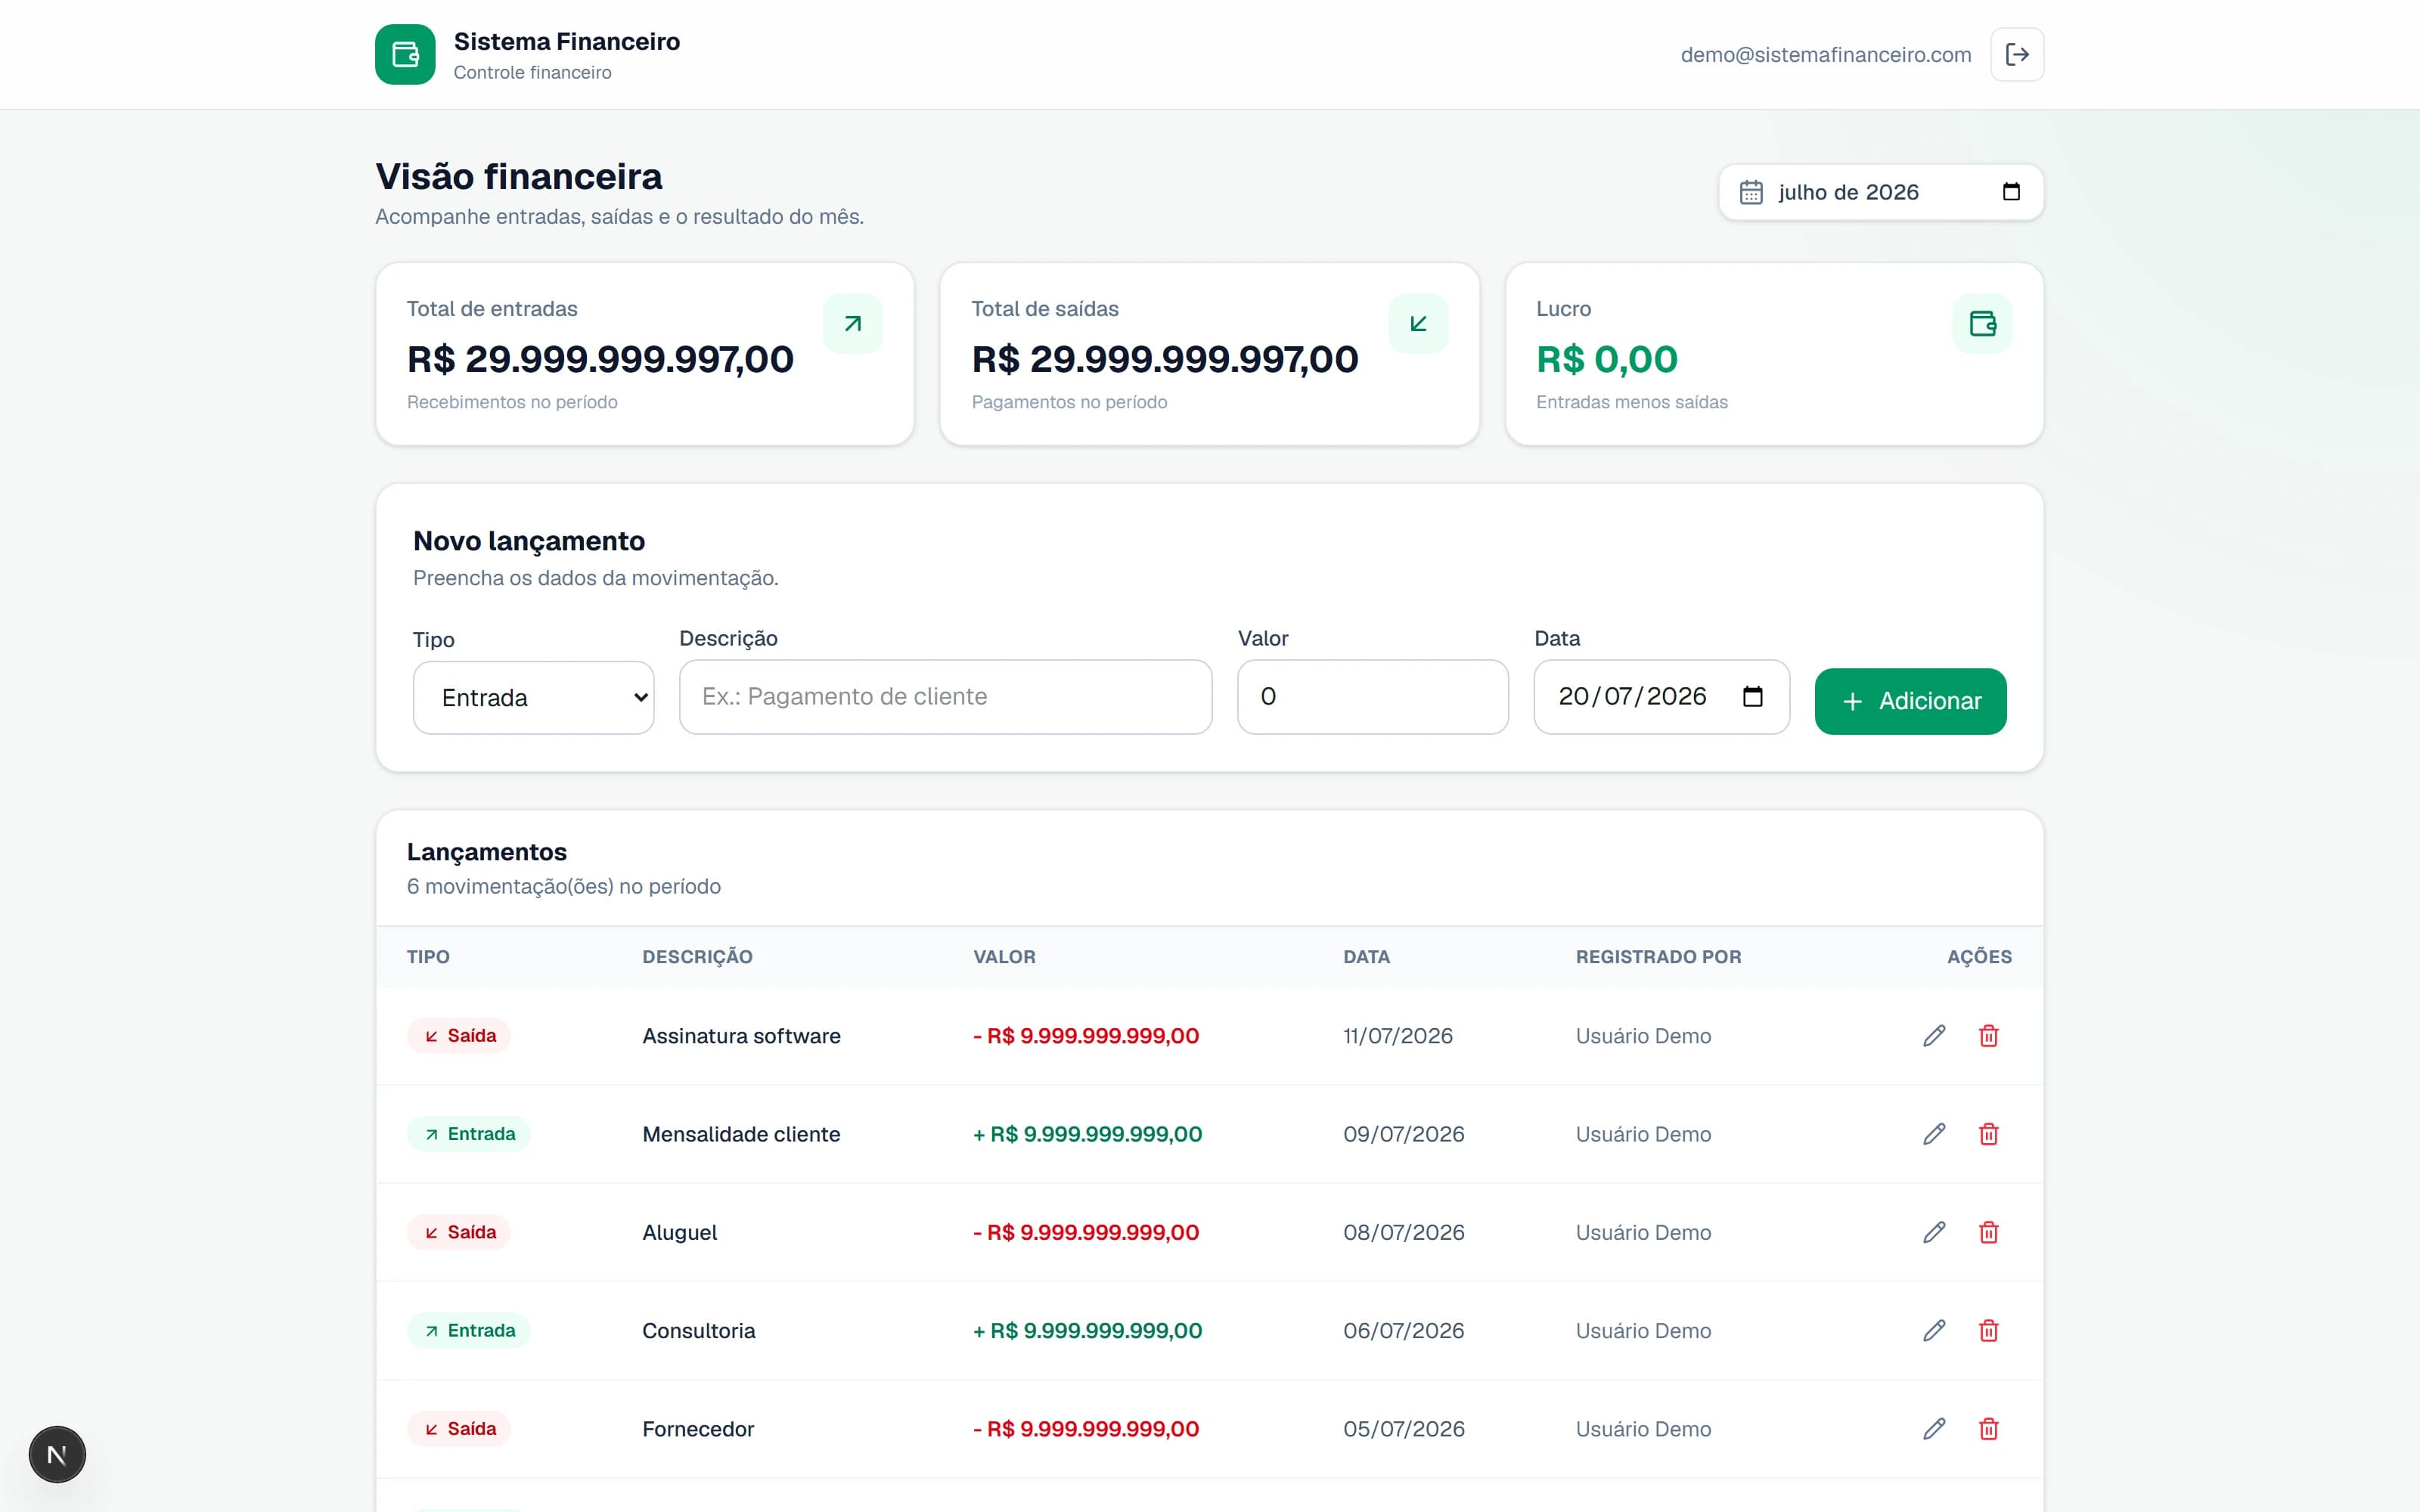The image size is (2420, 1512).
Task: Click the wallet icon on the Lucro card
Action: (x=1982, y=323)
